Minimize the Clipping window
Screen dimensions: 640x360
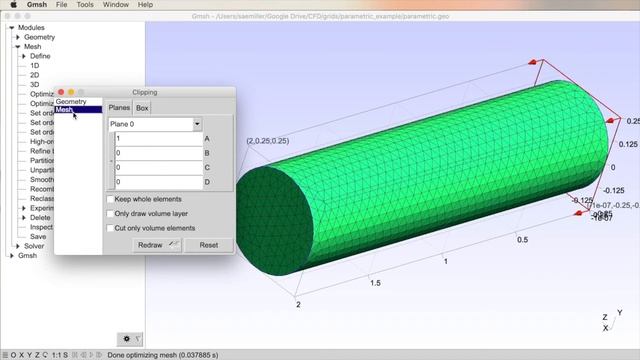(71, 92)
